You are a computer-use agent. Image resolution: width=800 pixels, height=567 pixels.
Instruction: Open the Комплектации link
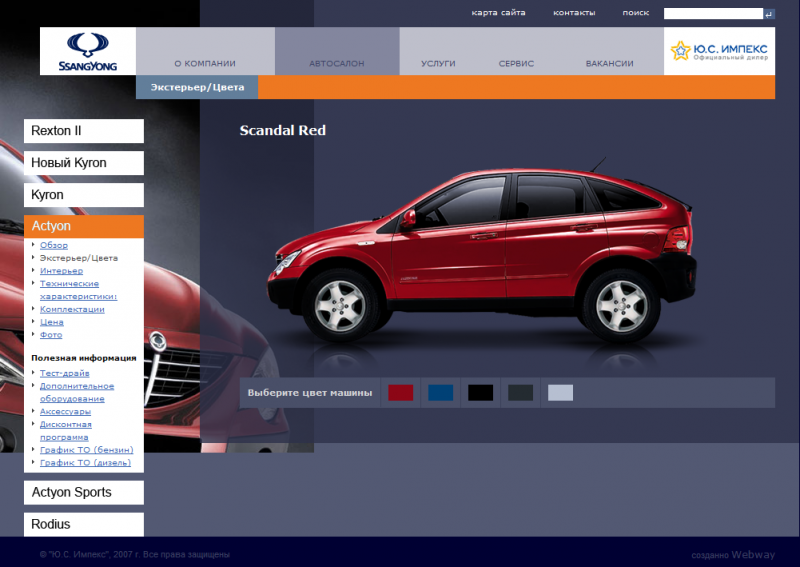(x=72, y=309)
